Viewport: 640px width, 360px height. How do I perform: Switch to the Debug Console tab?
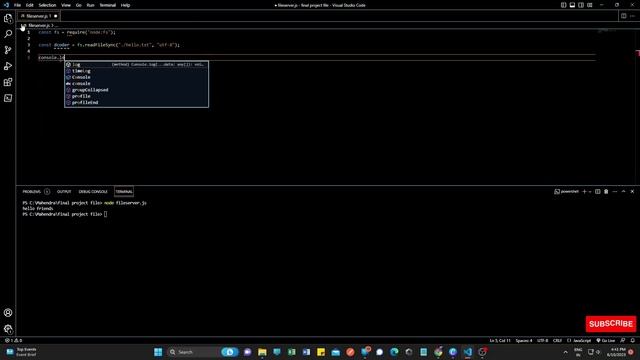93,191
